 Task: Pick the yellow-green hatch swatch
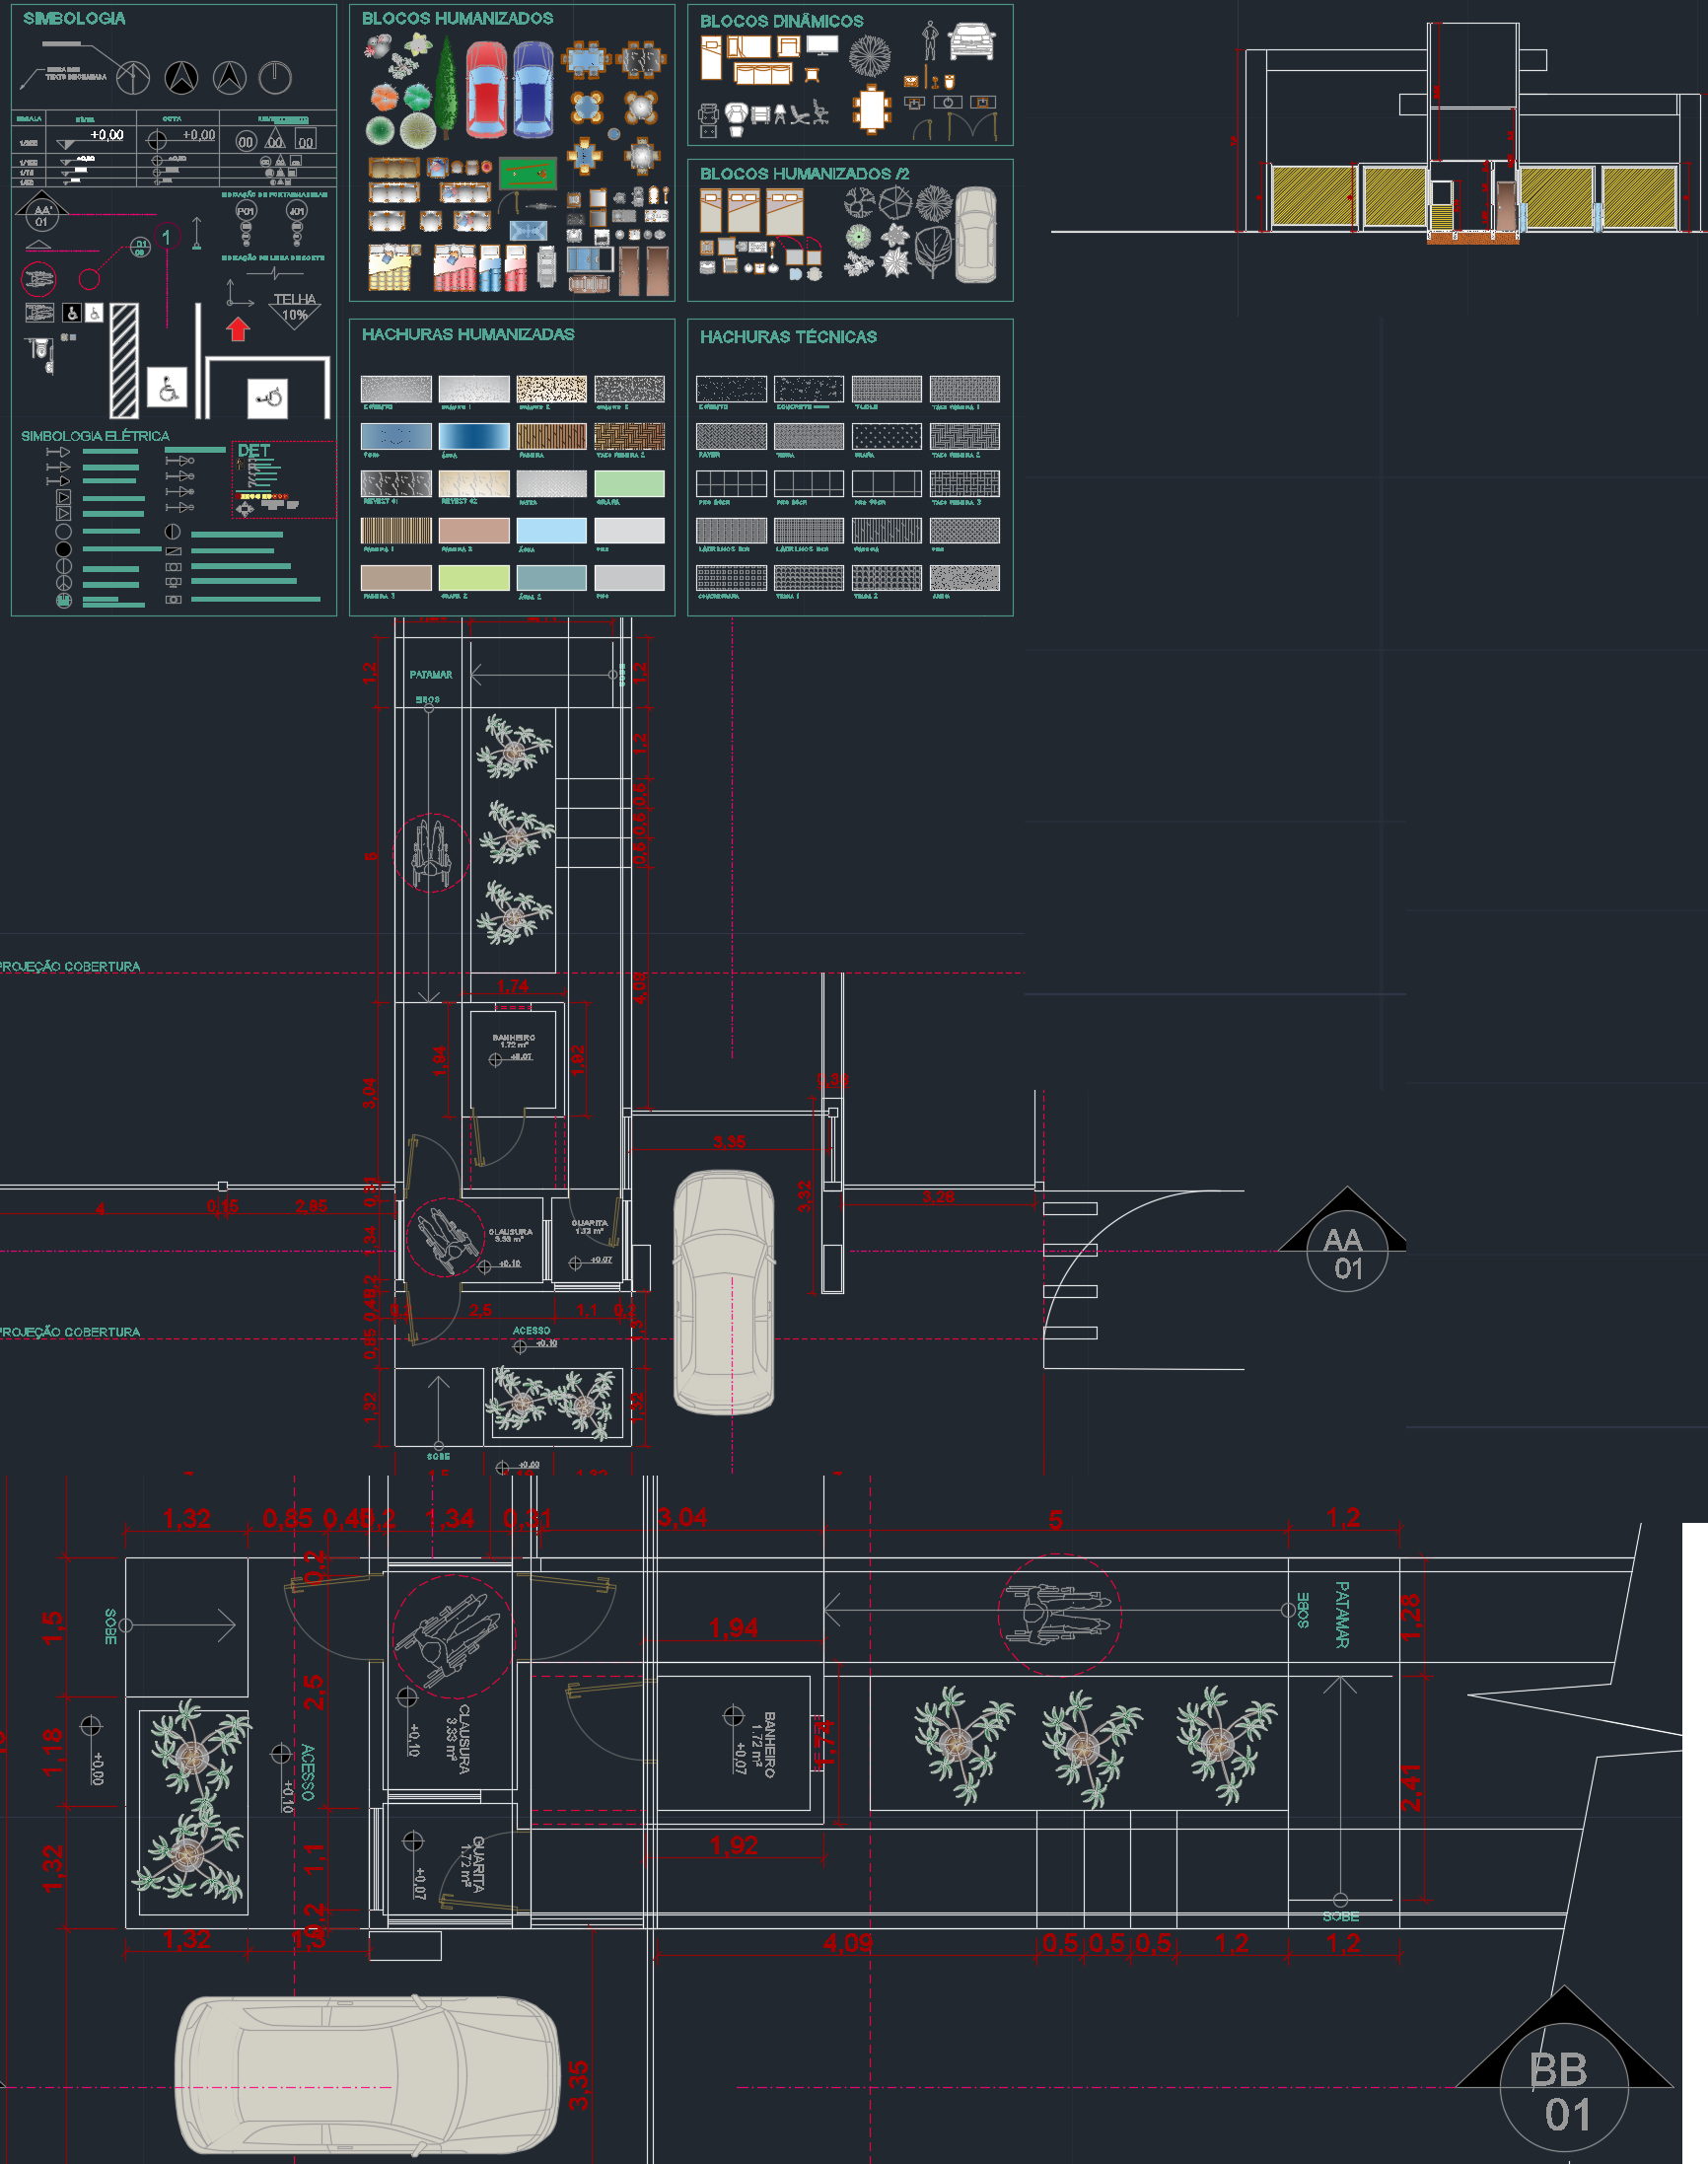474,578
